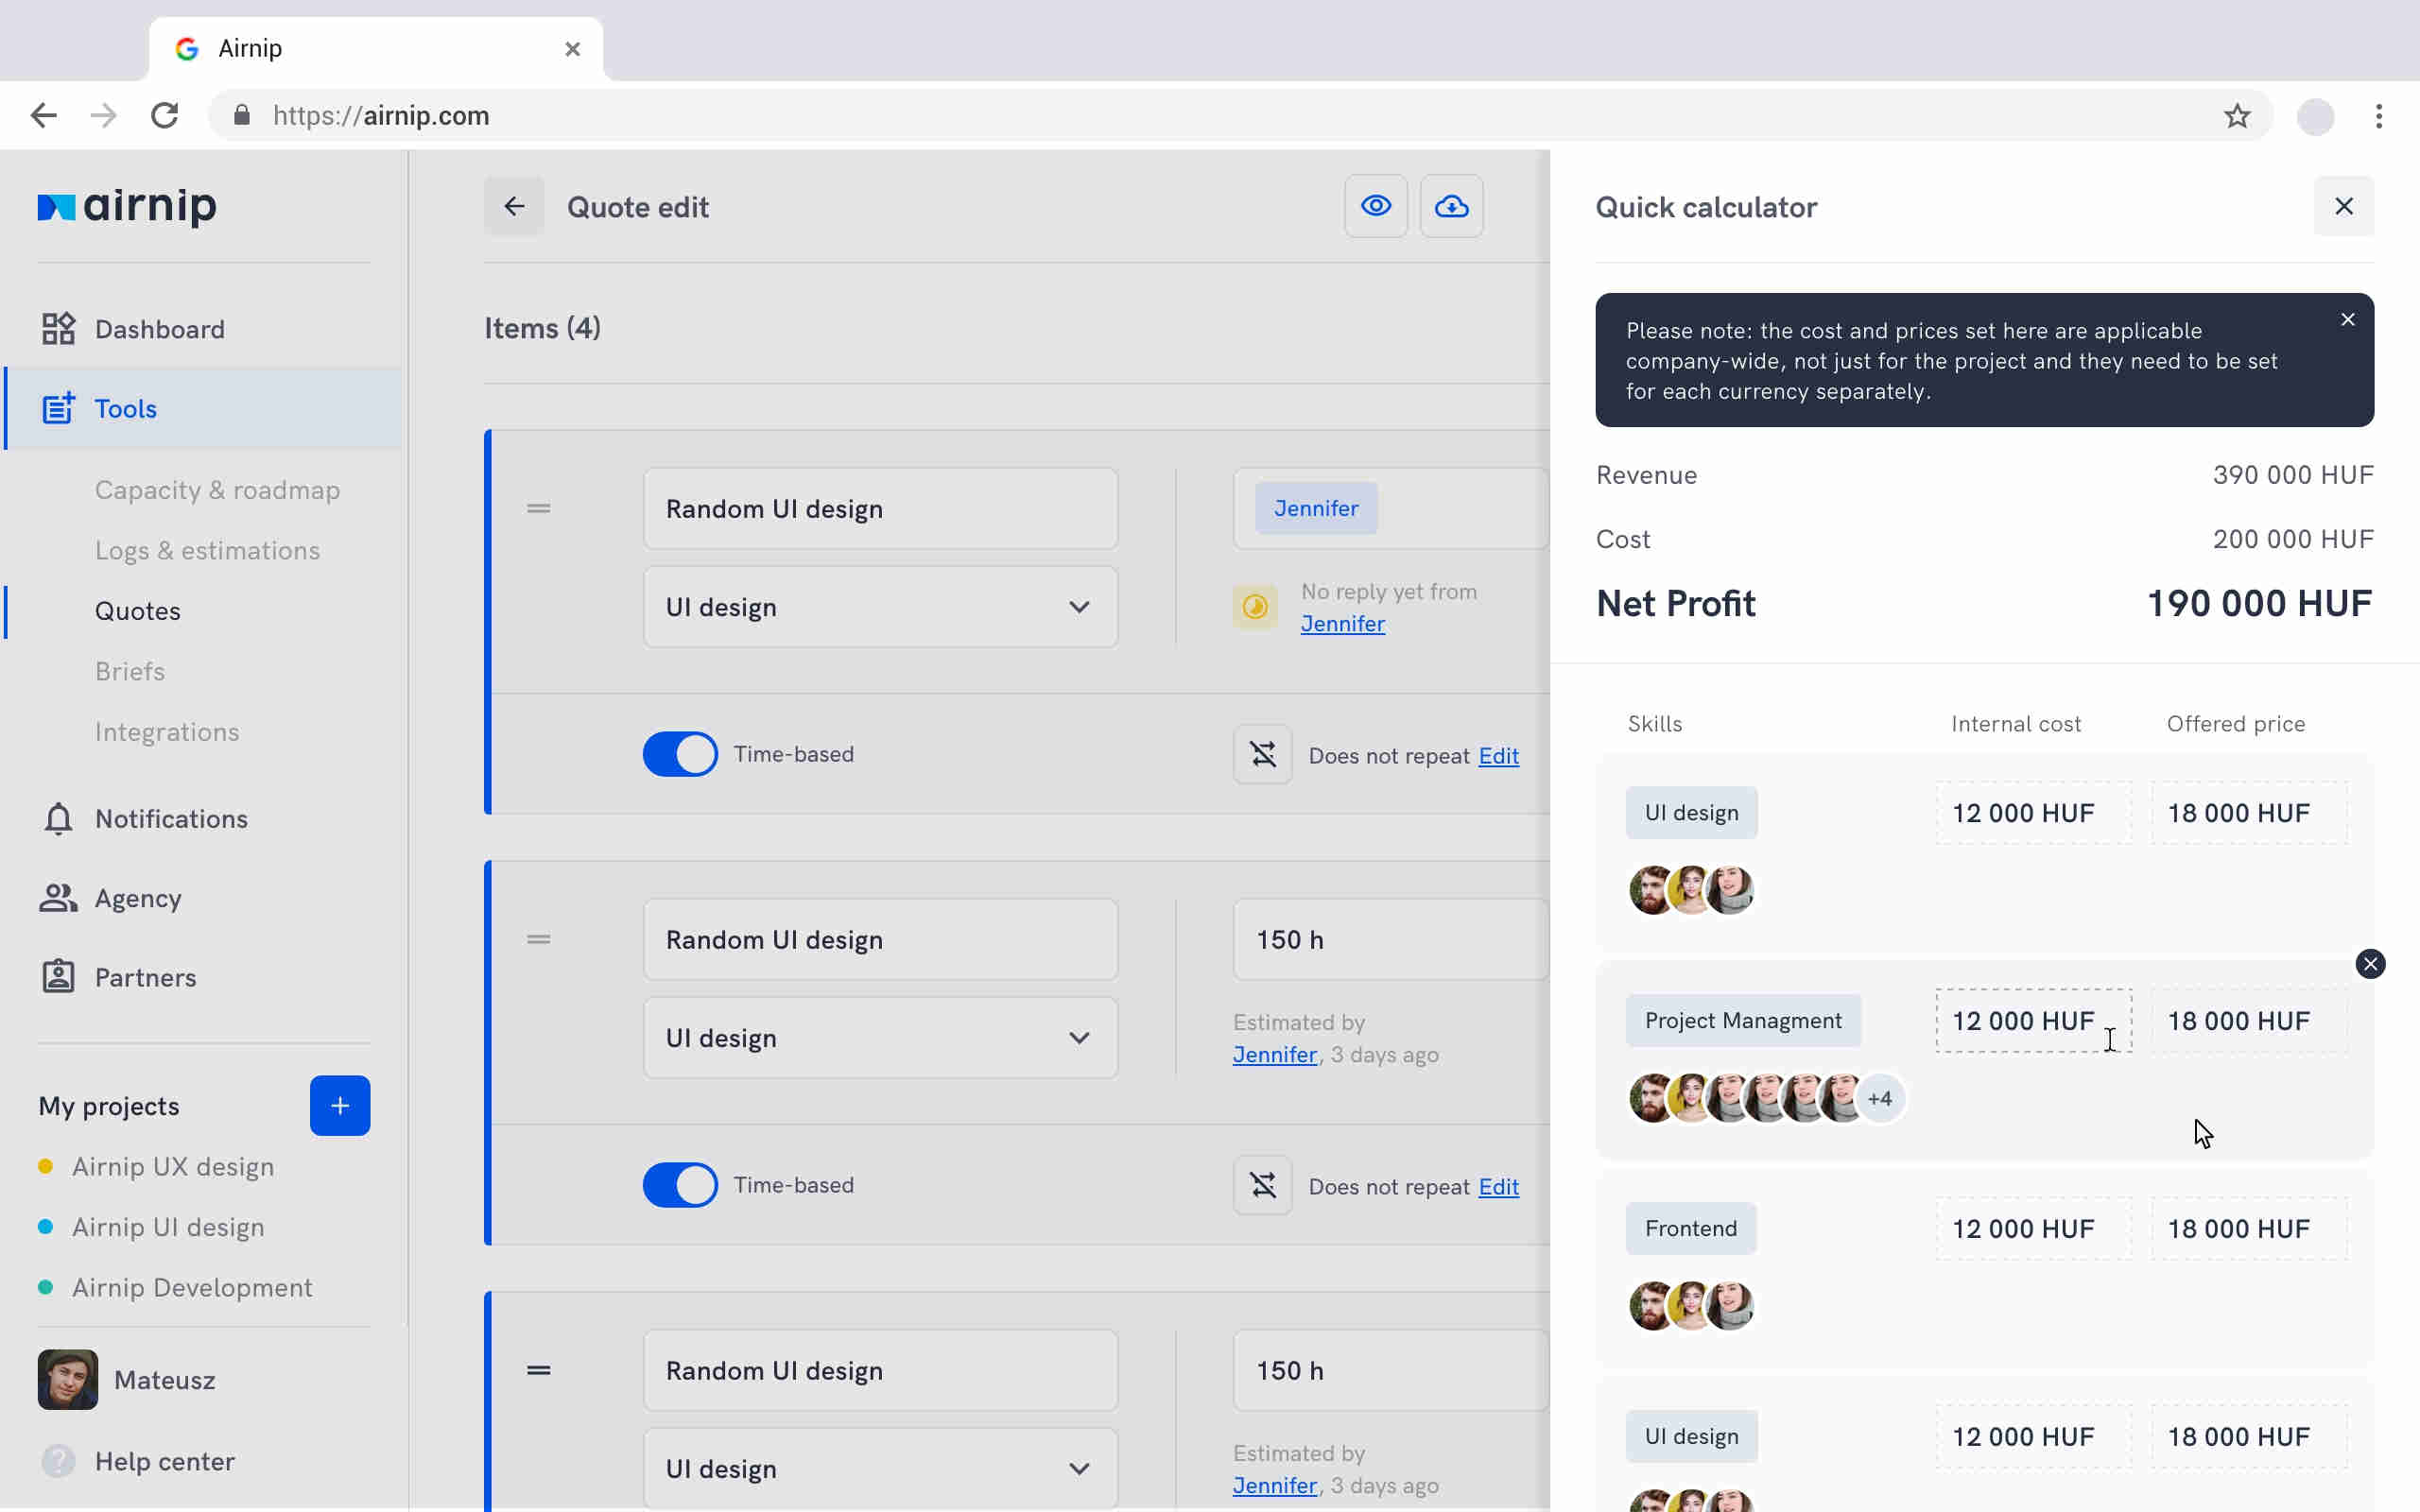Expand the second item's UI design dropdown
This screenshot has height=1512, width=2420.
(x=881, y=1038)
